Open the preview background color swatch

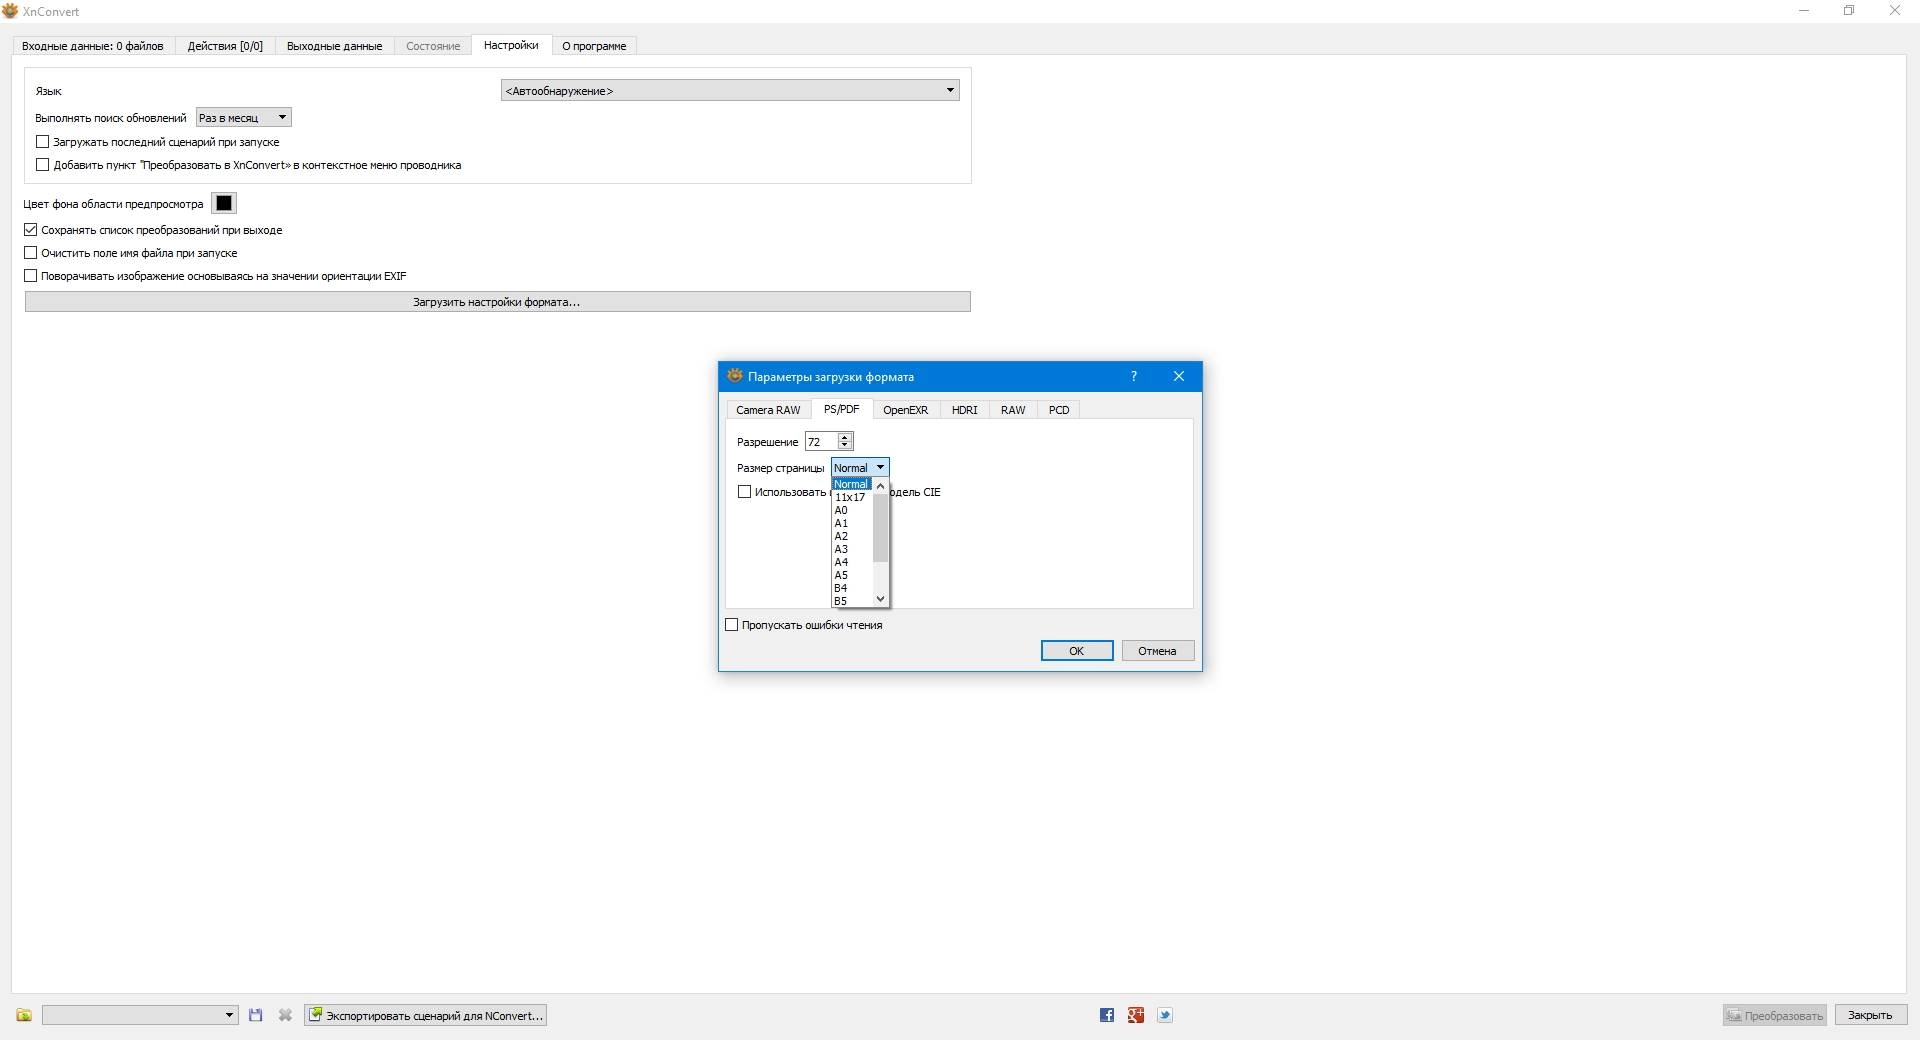tap(224, 204)
